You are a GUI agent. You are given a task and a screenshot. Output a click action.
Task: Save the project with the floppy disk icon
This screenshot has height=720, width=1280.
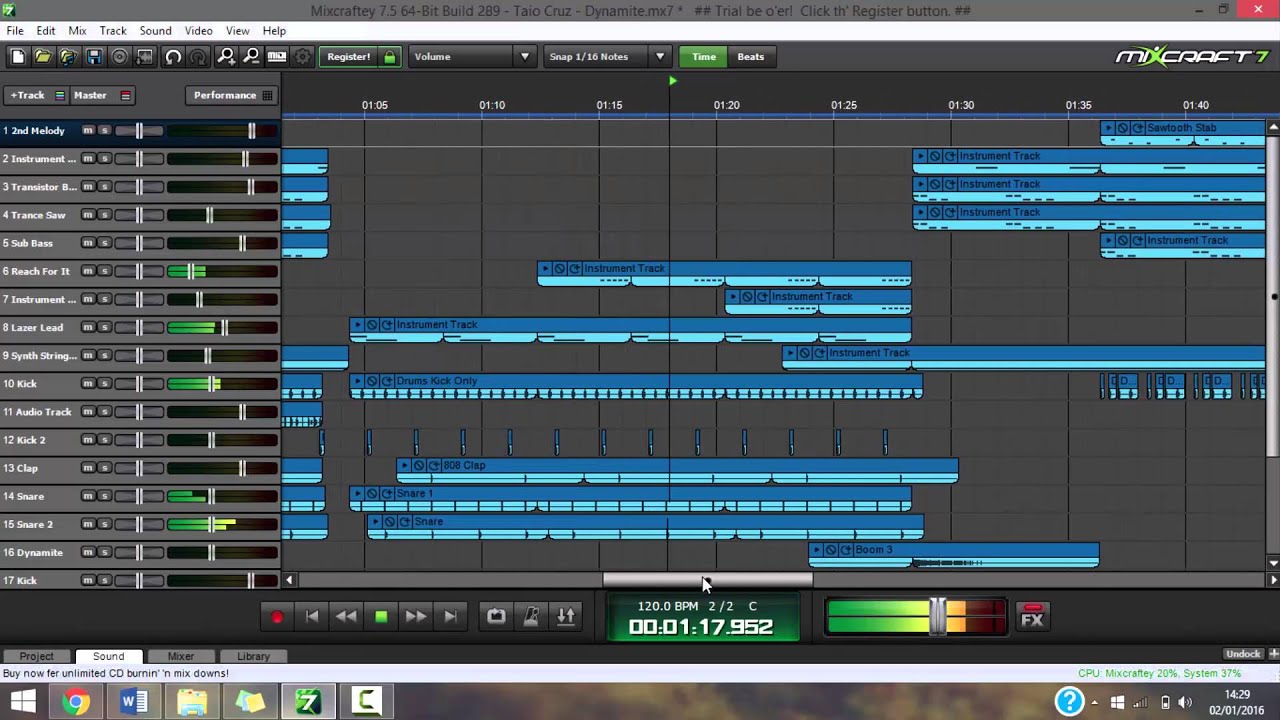(94, 57)
